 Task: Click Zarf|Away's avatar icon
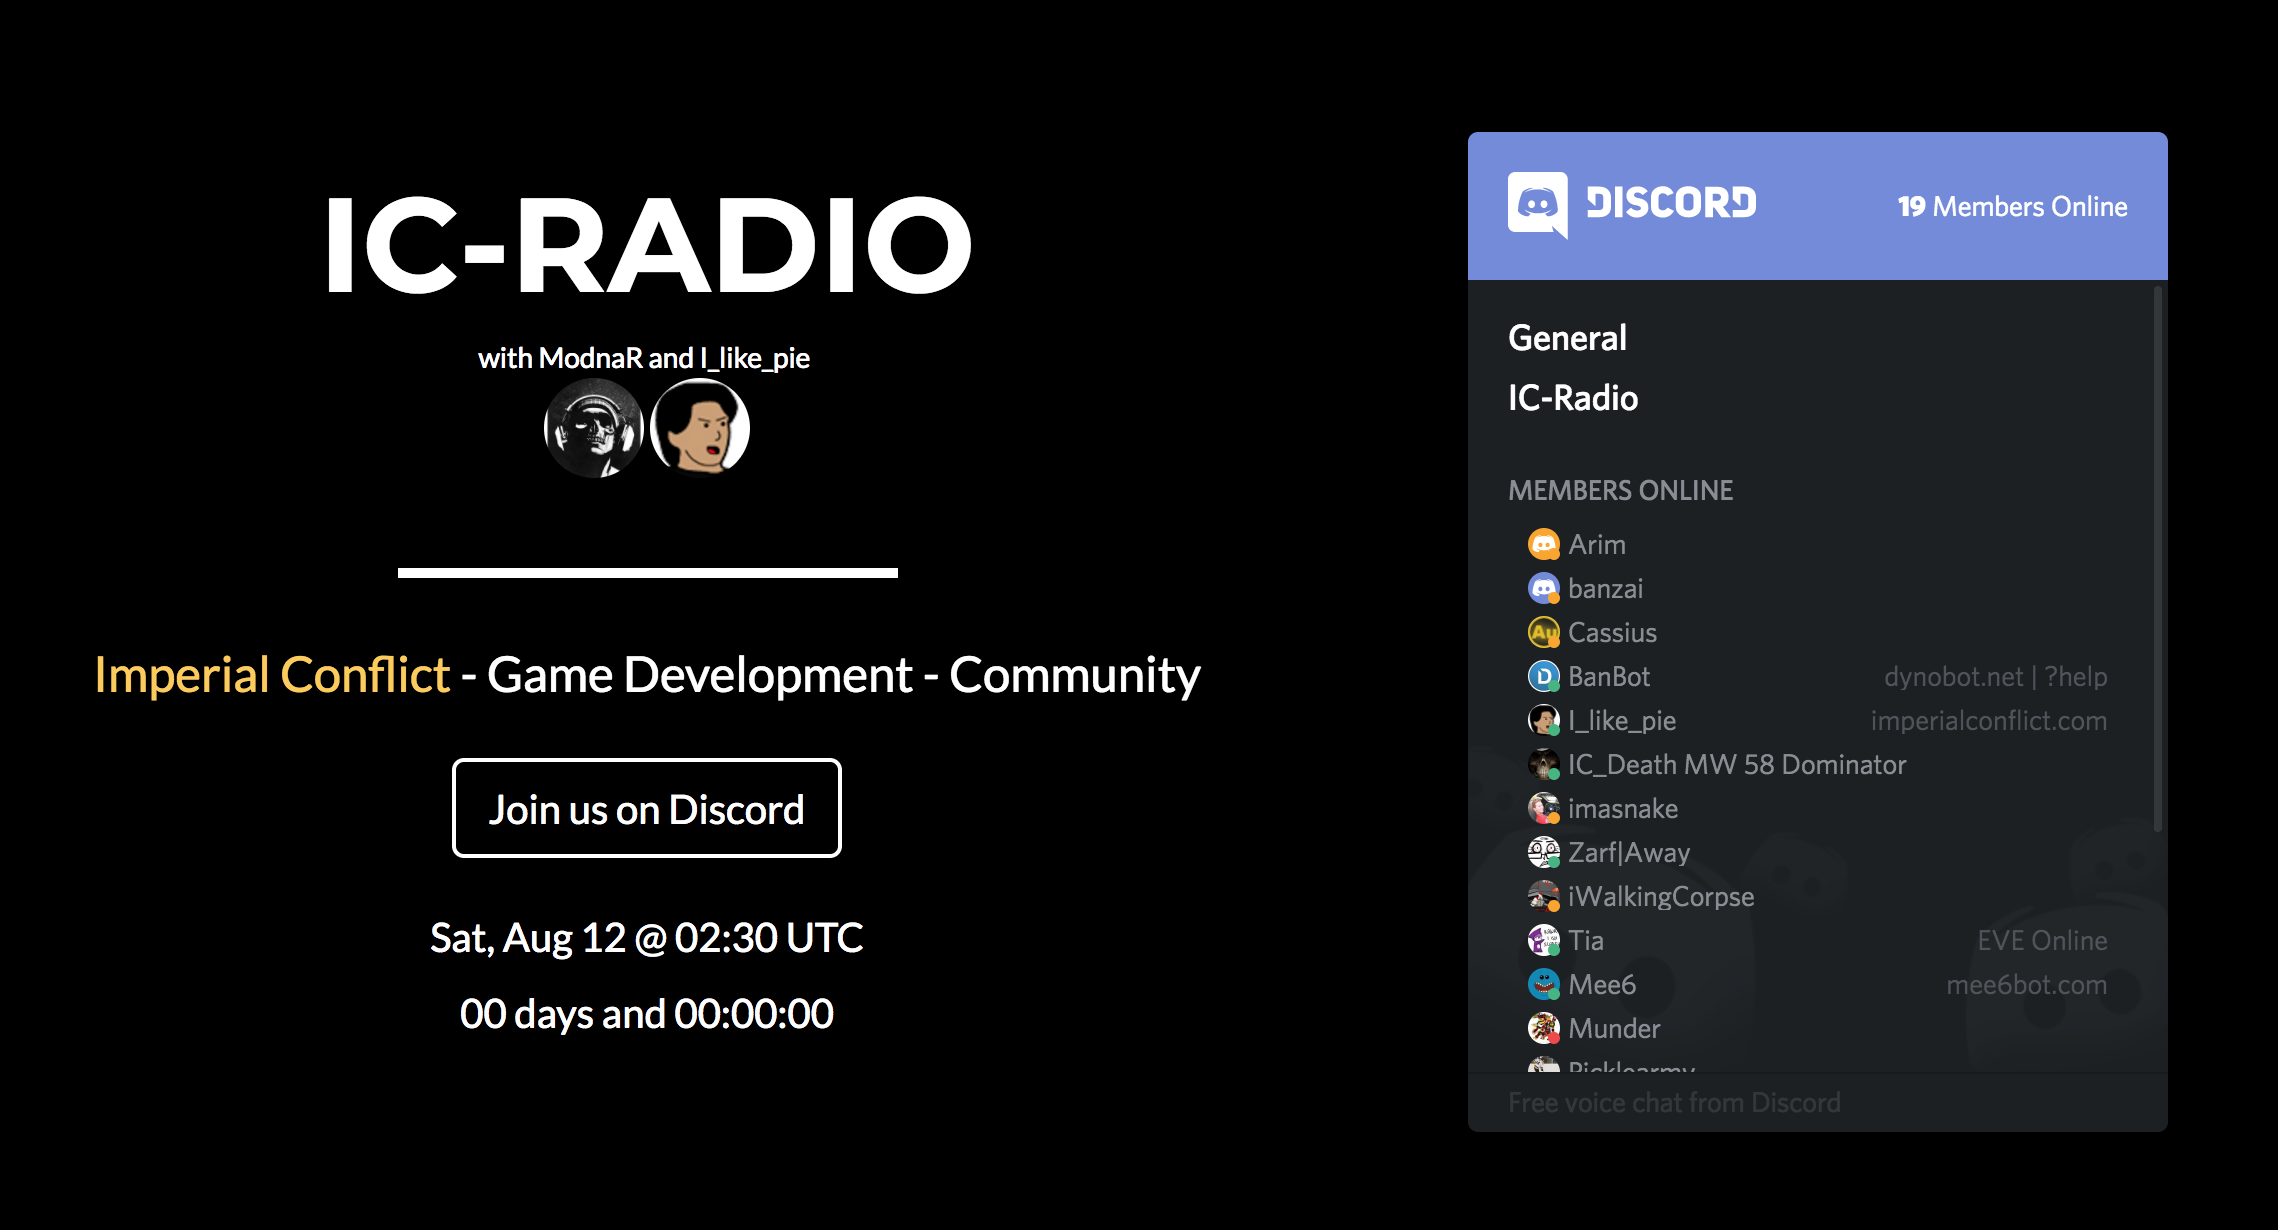point(1544,852)
